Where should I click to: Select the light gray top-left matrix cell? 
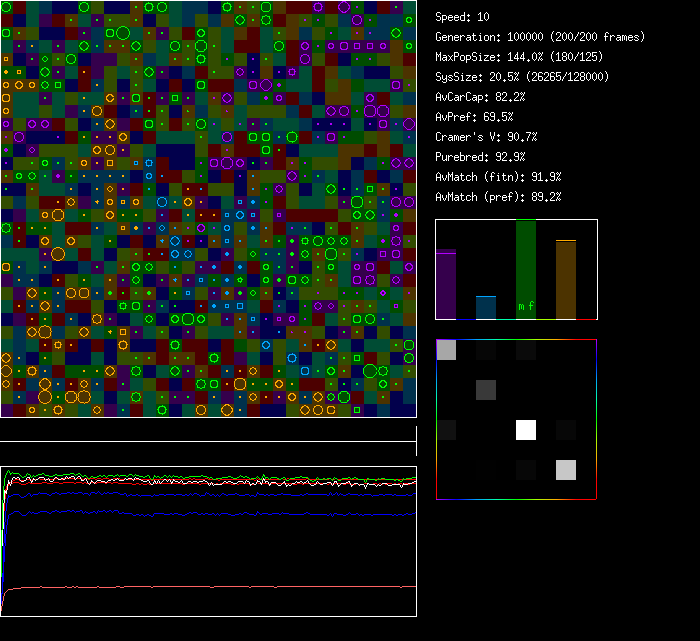[447, 350]
